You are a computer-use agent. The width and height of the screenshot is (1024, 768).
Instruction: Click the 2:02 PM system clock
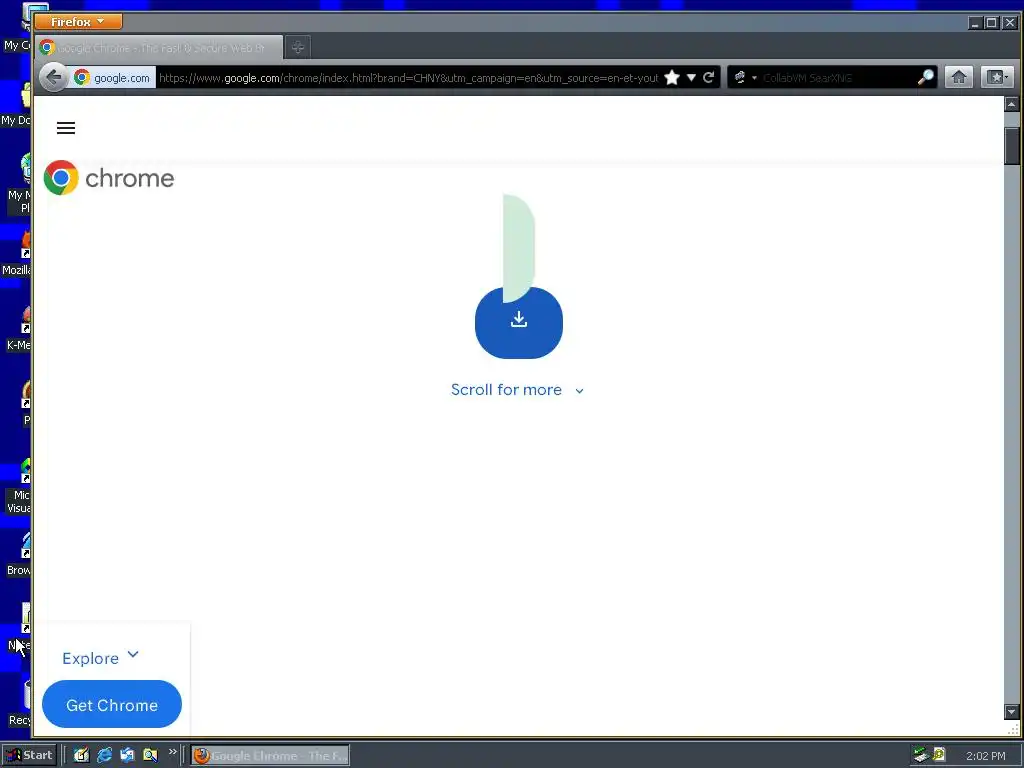tap(985, 756)
